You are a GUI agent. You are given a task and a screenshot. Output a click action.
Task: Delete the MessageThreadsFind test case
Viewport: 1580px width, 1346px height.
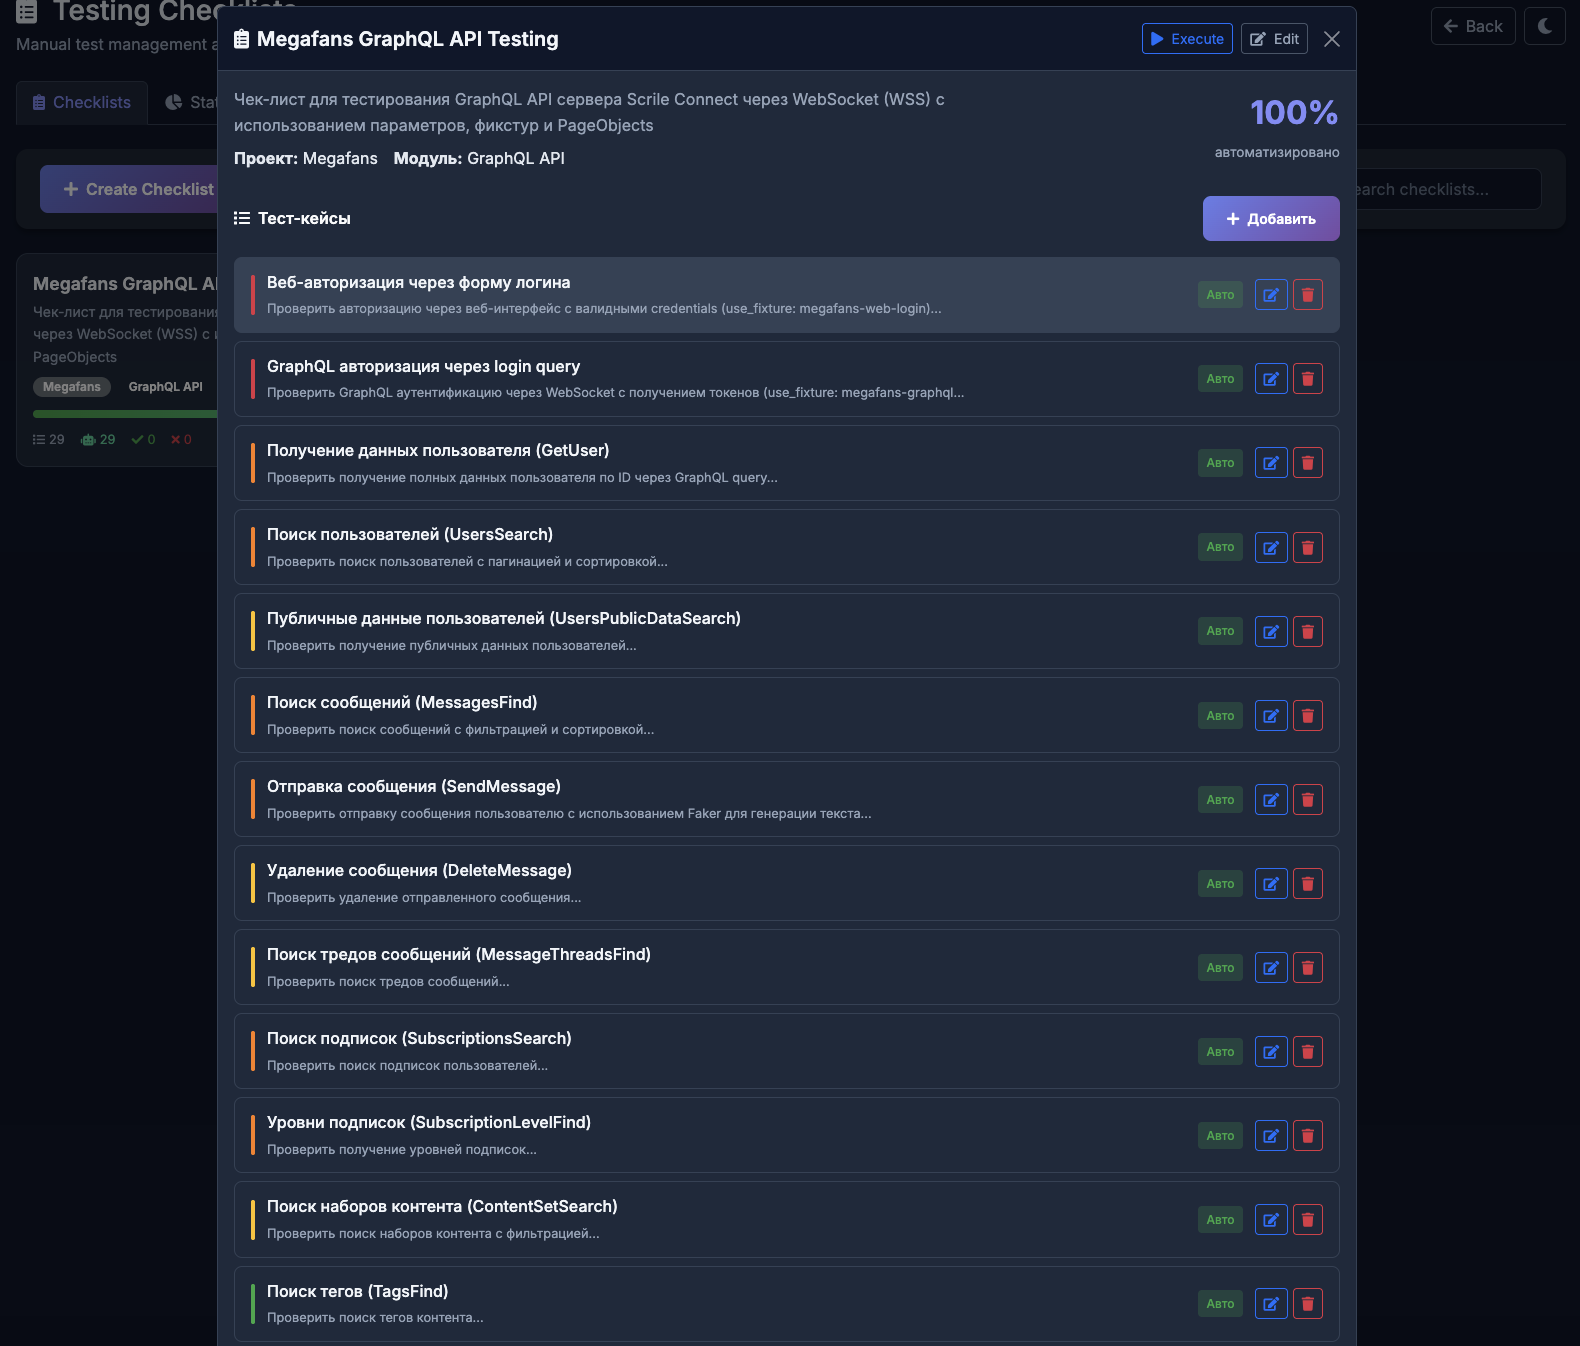pyautogui.click(x=1308, y=967)
